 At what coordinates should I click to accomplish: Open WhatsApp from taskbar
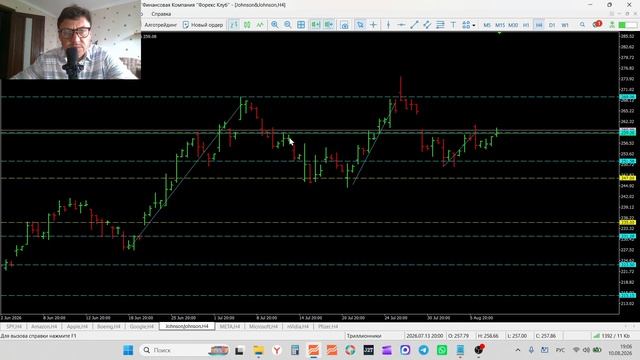click(x=442, y=350)
